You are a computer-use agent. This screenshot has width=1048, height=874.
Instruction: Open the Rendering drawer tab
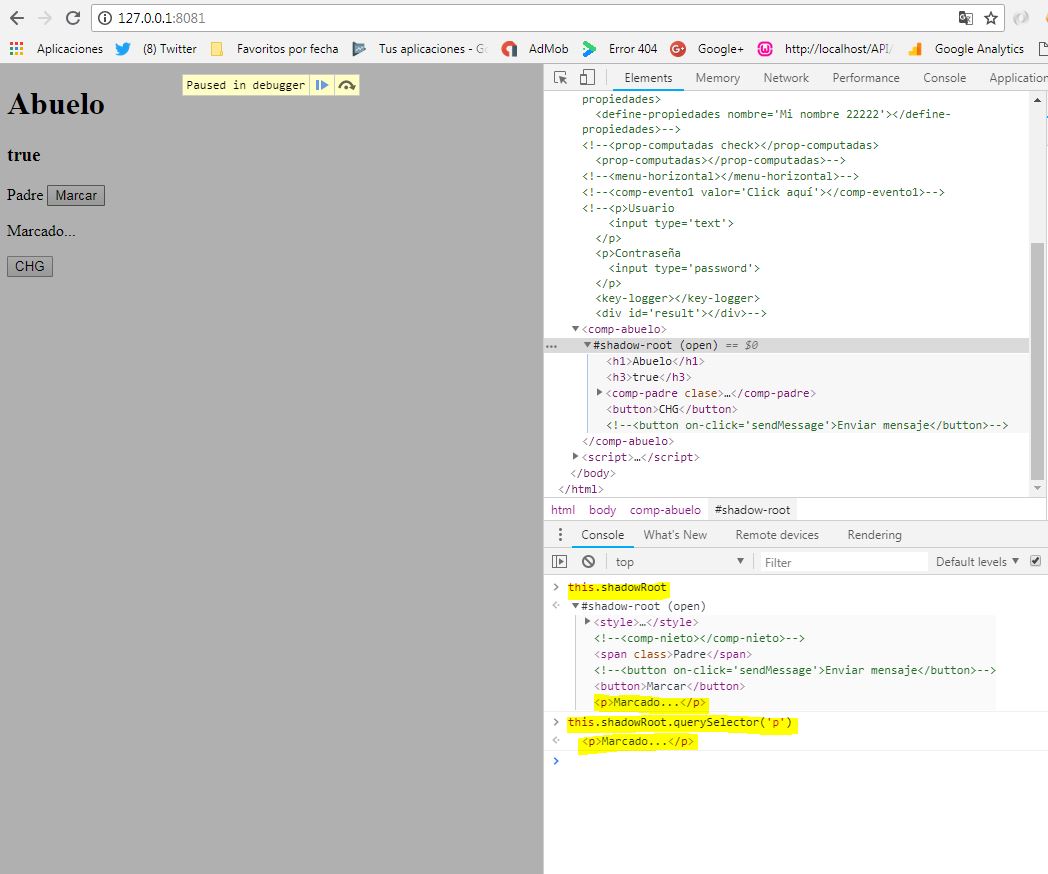click(874, 535)
